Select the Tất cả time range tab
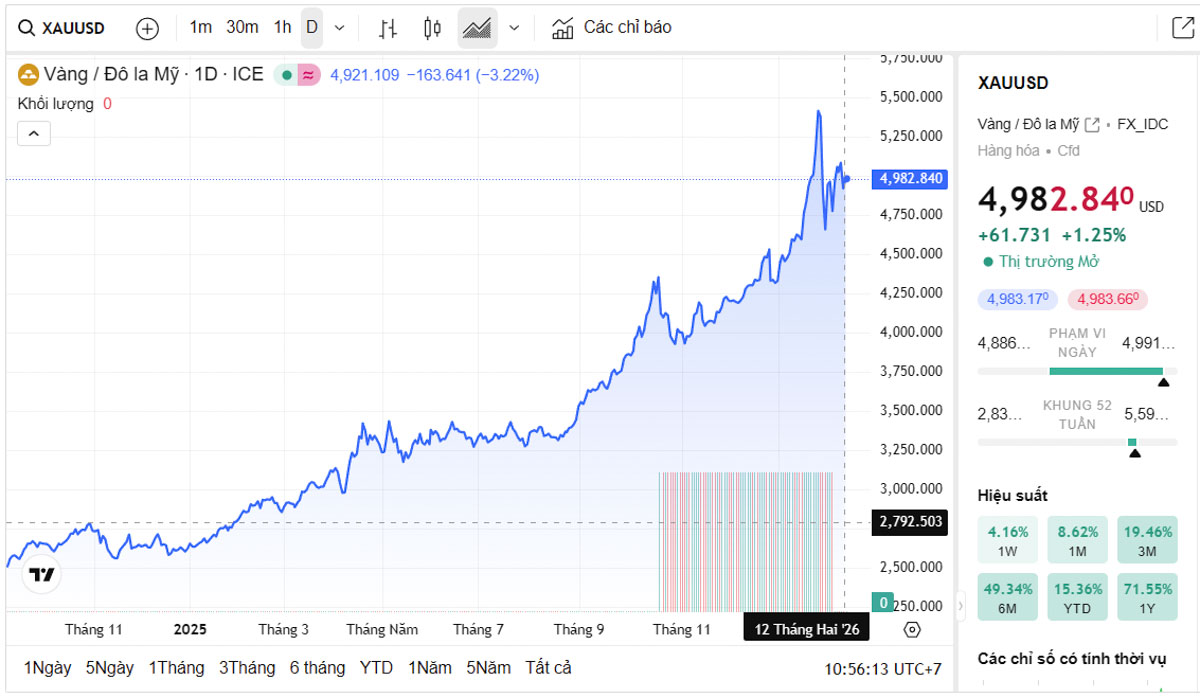 tap(548, 667)
